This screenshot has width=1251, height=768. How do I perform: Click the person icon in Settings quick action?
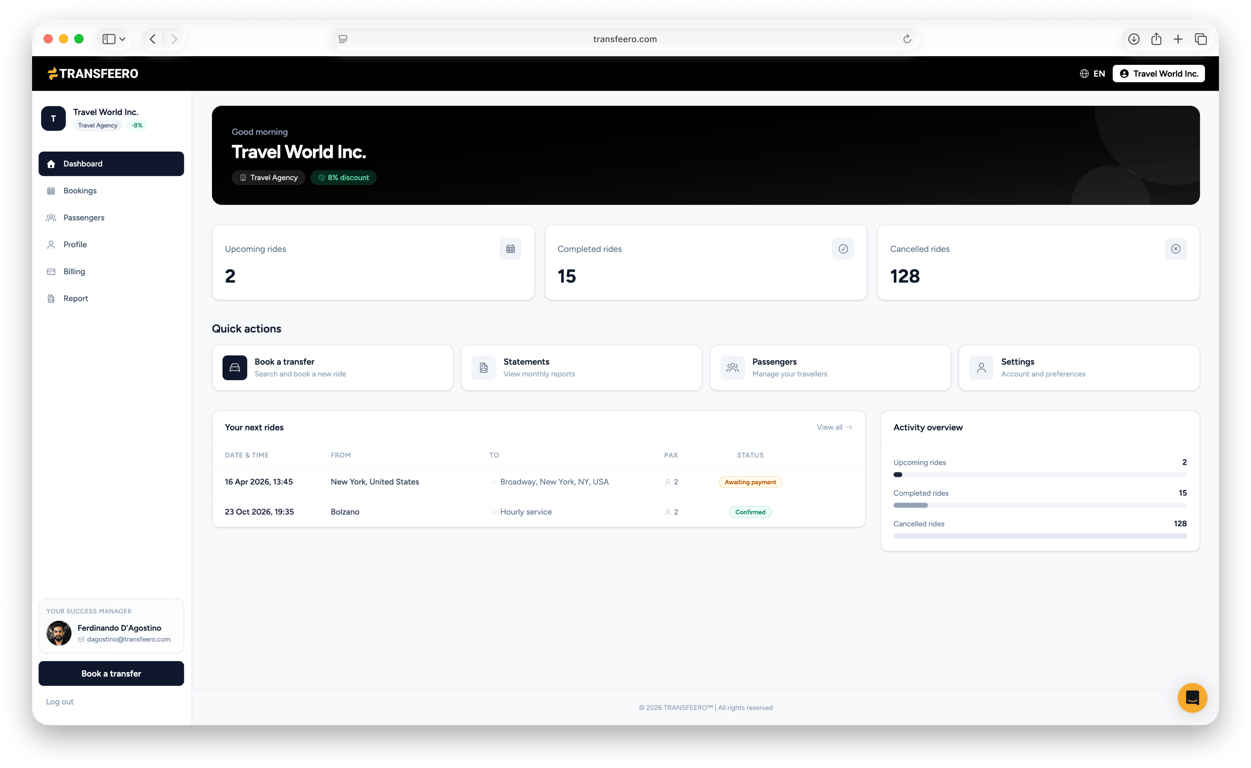point(982,368)
